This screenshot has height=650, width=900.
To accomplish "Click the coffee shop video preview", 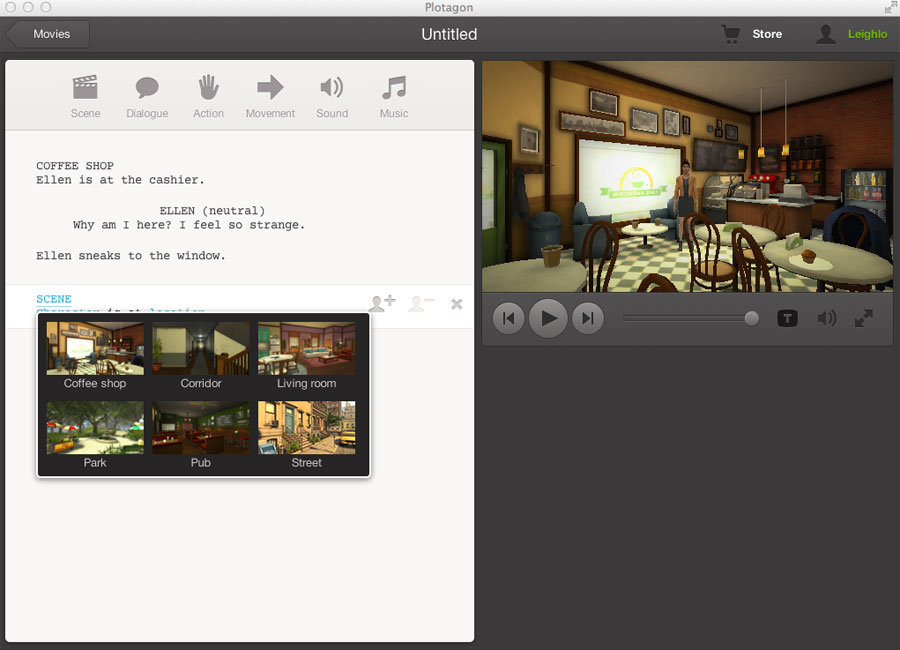I will point(688,176).
